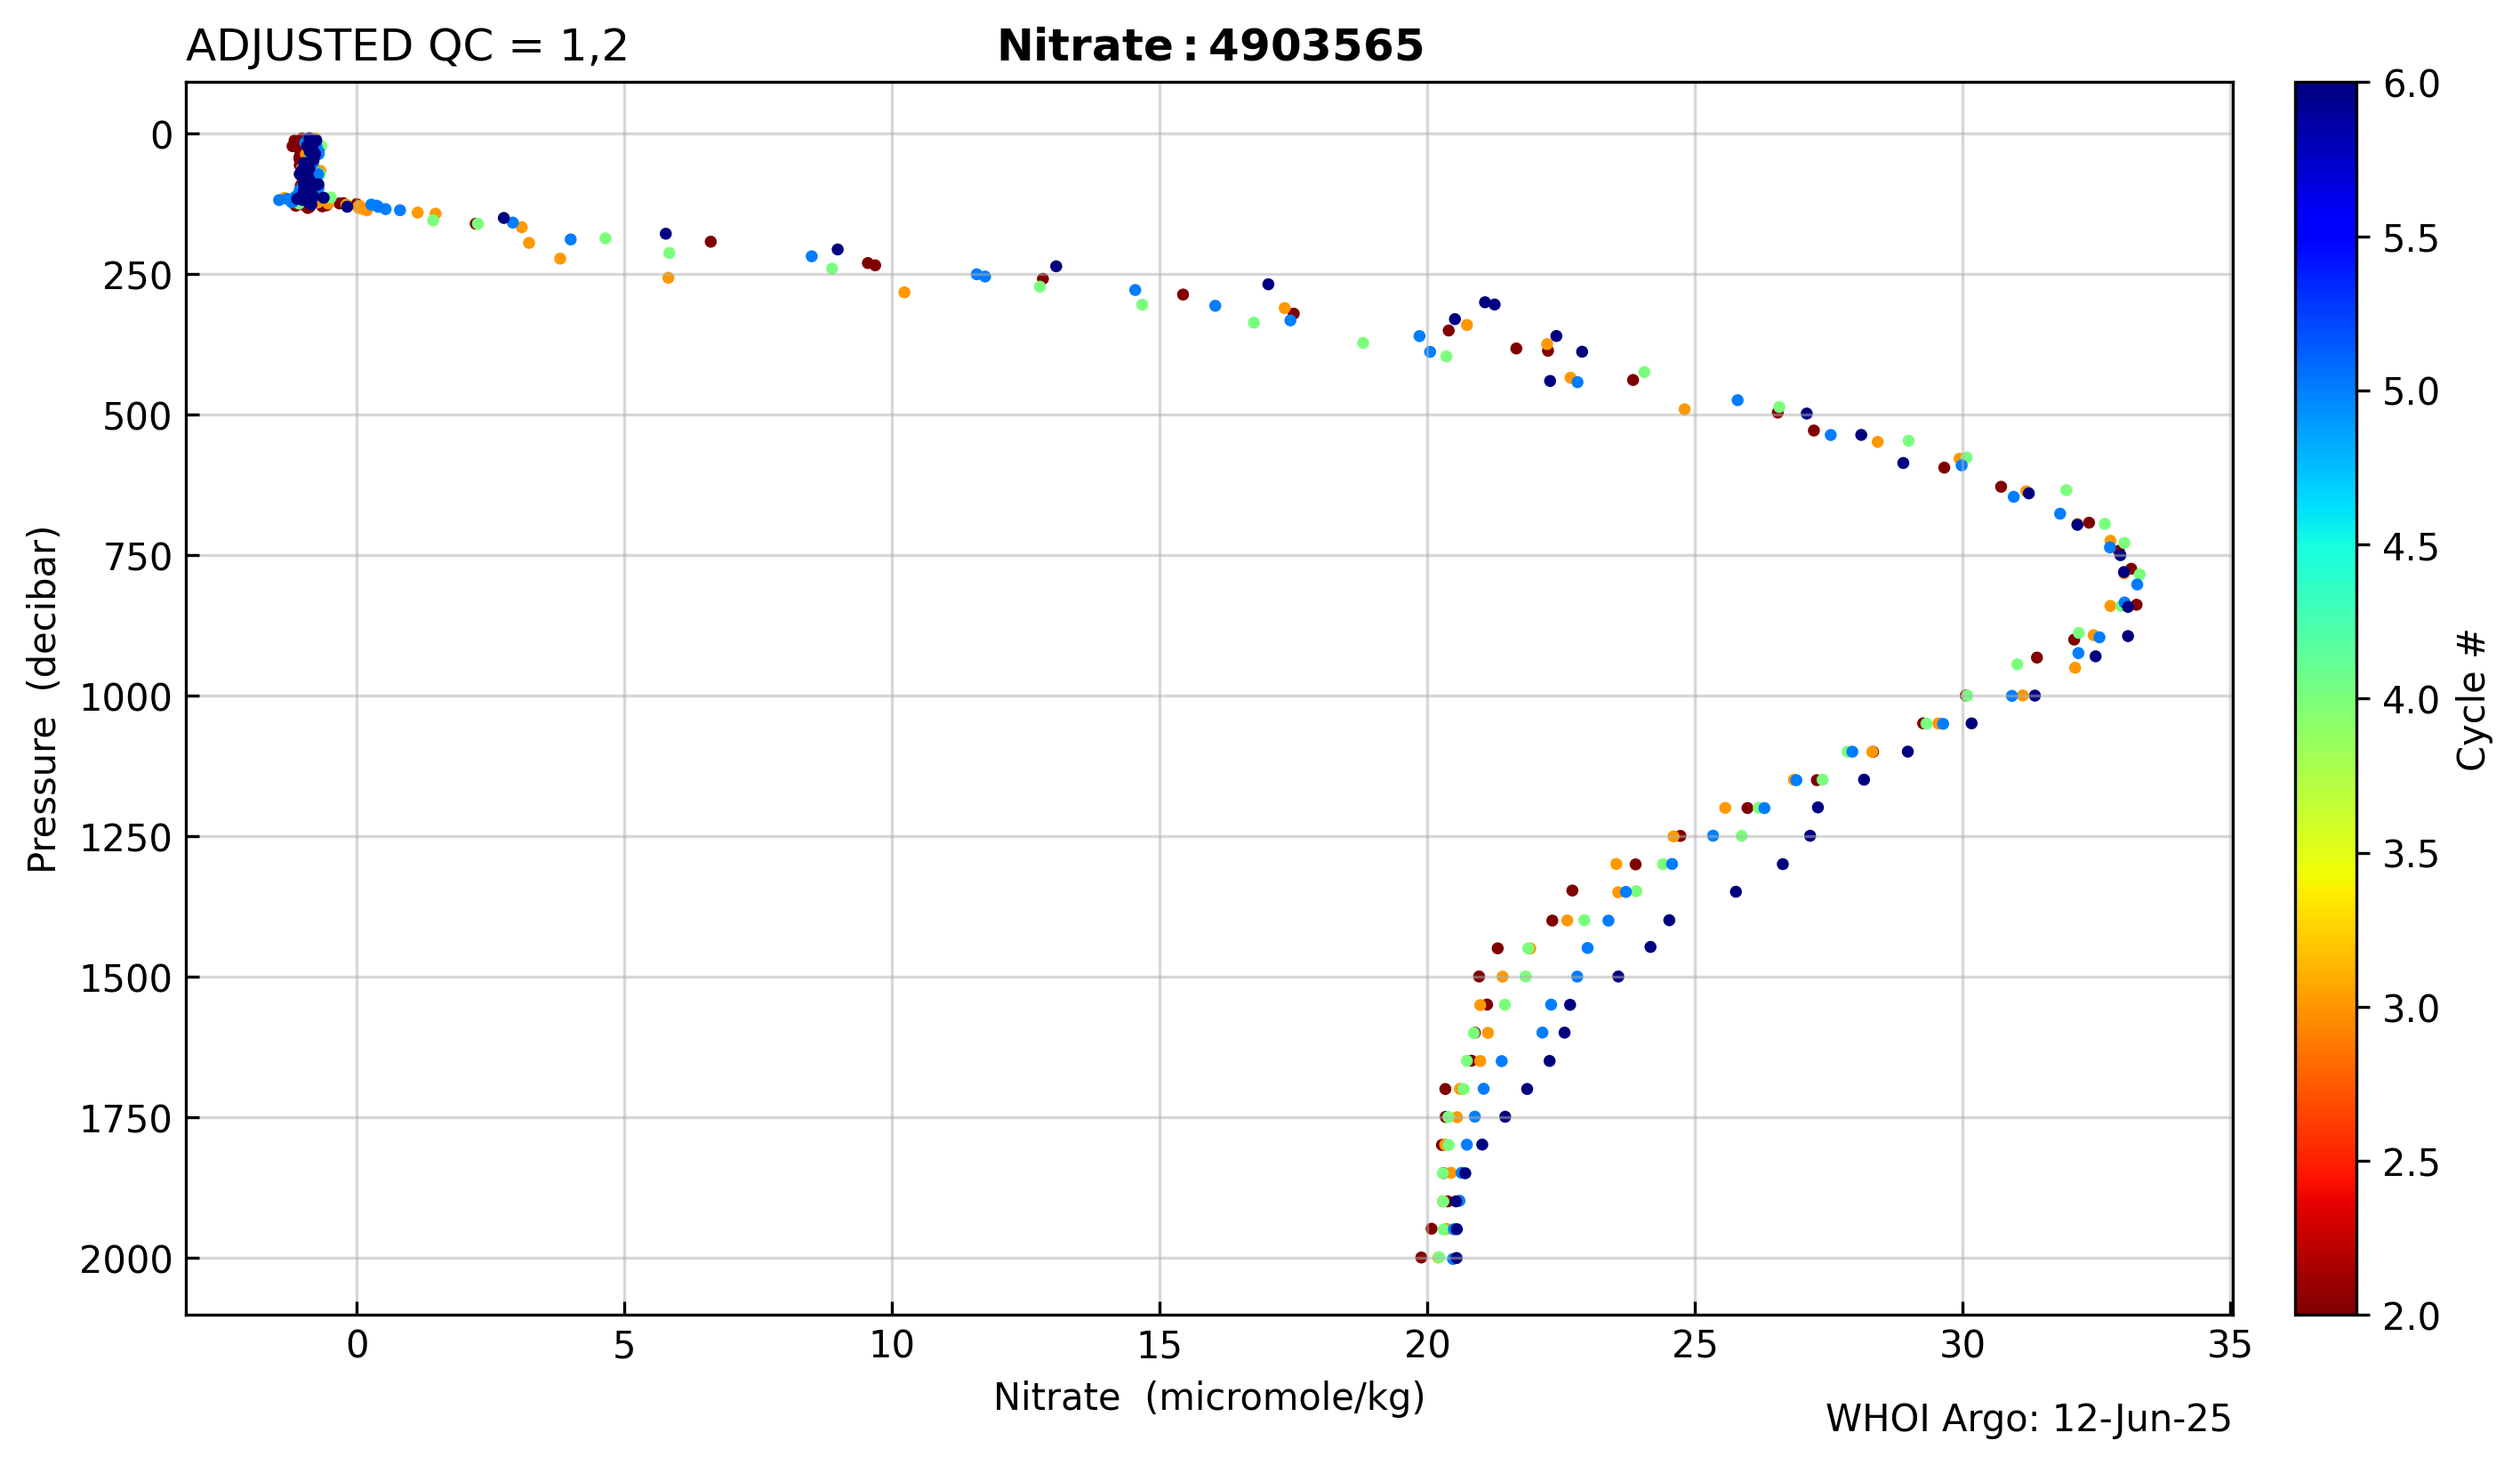Viewport: 2520px width, 1465px height.
Task: Click the 'Nitrate (micromole/kg)' x-axis label
Action: (1209, 1397)
